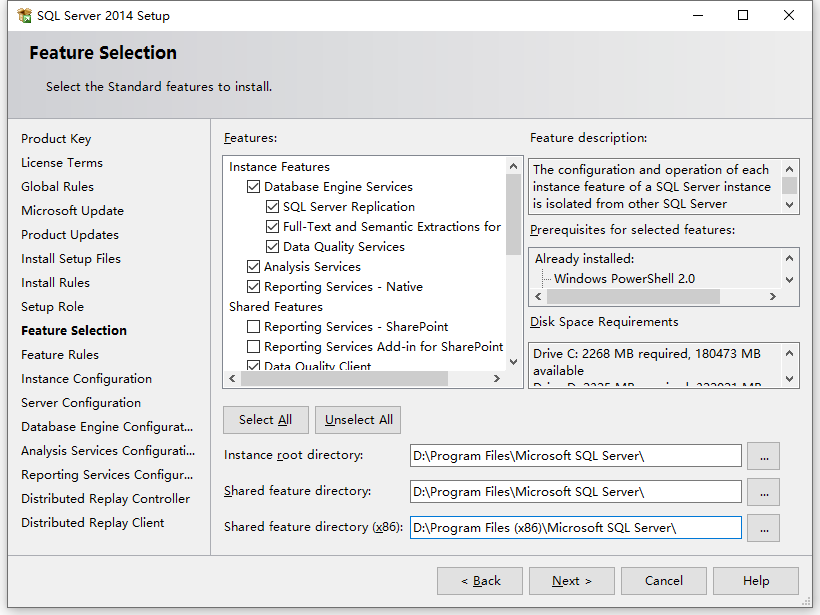Select the Instance Features tree heading
Image resolution: width=820 pixels, height=615 pixels.
coord(279,167)
